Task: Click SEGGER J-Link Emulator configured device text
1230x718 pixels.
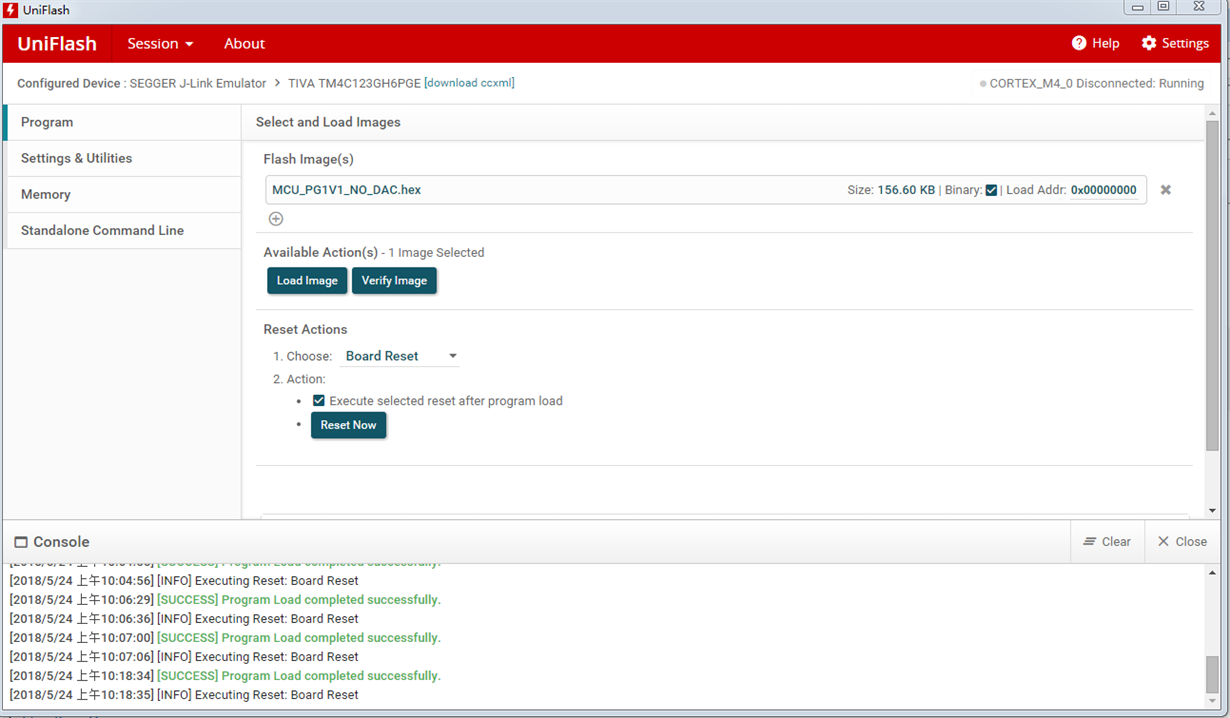Action: click(198, 84)
